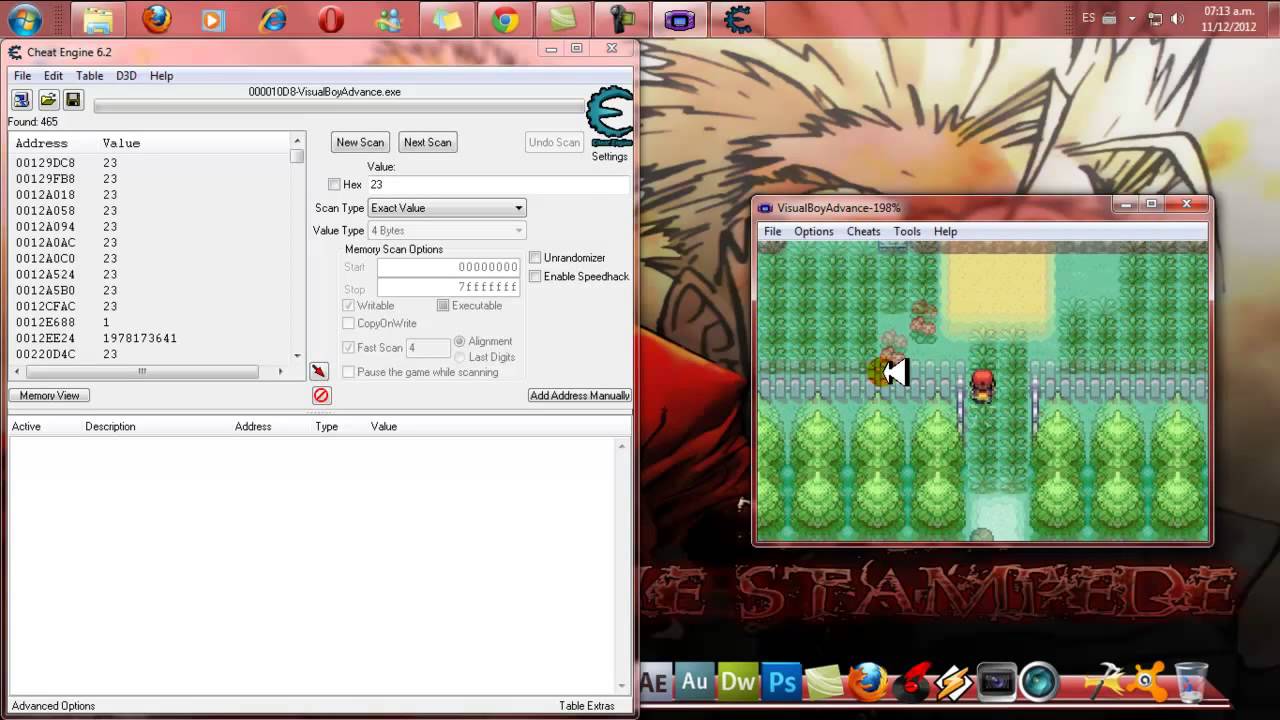Open Adobe Audition from the dock
This screenshot has width=1280, height=720.
[695, 683]
